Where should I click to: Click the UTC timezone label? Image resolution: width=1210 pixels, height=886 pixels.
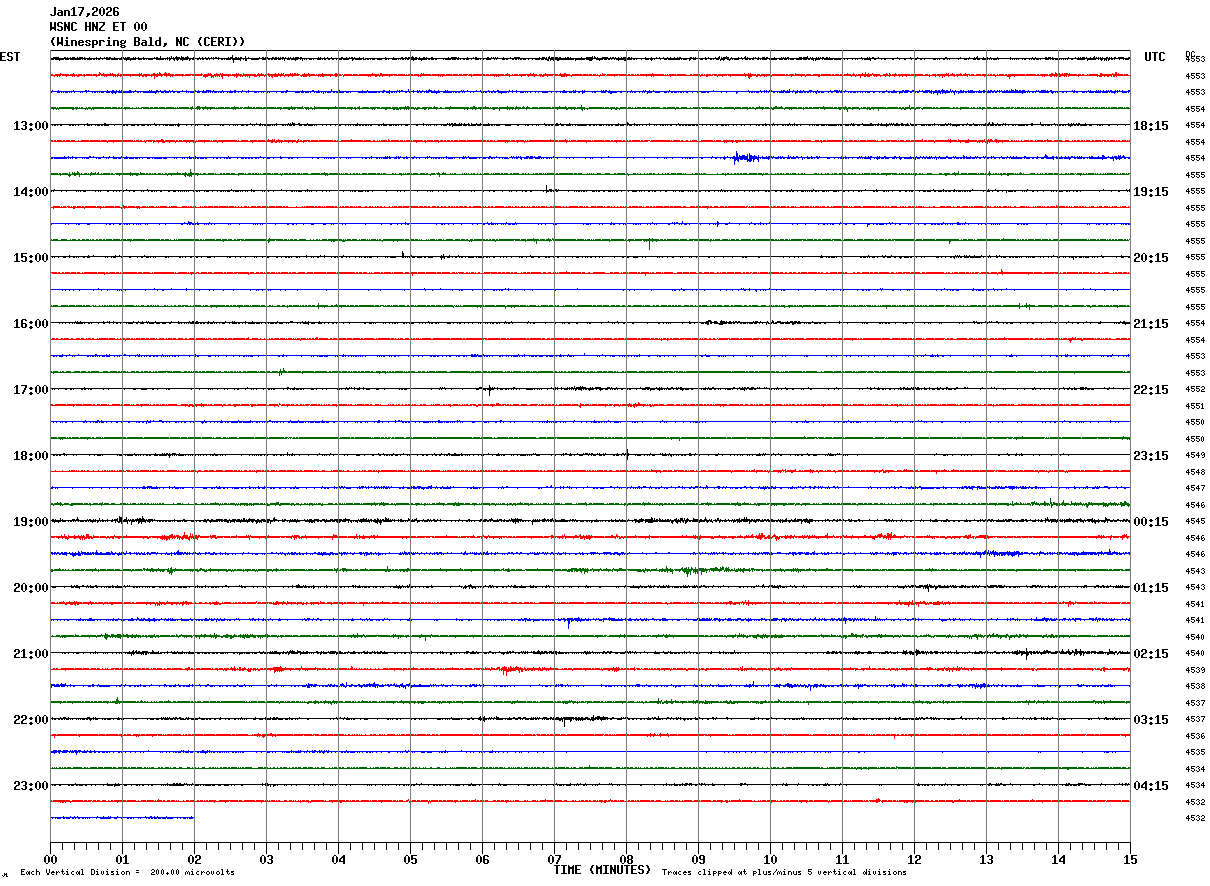pos(1155,57)
